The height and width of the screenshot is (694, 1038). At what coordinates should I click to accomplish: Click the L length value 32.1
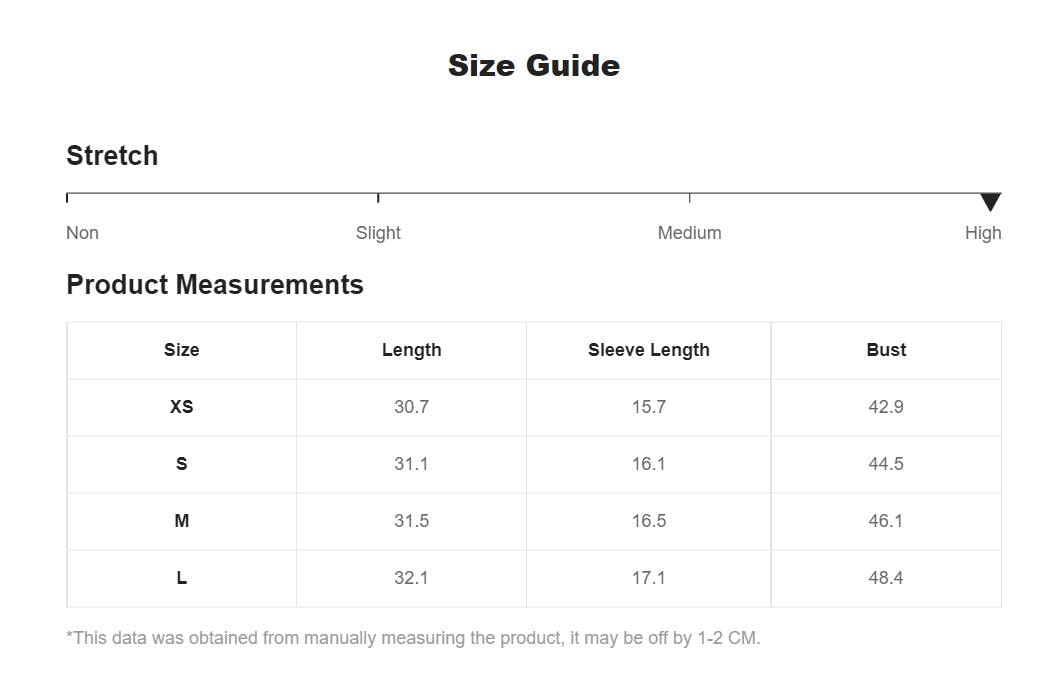coord(411,578)
